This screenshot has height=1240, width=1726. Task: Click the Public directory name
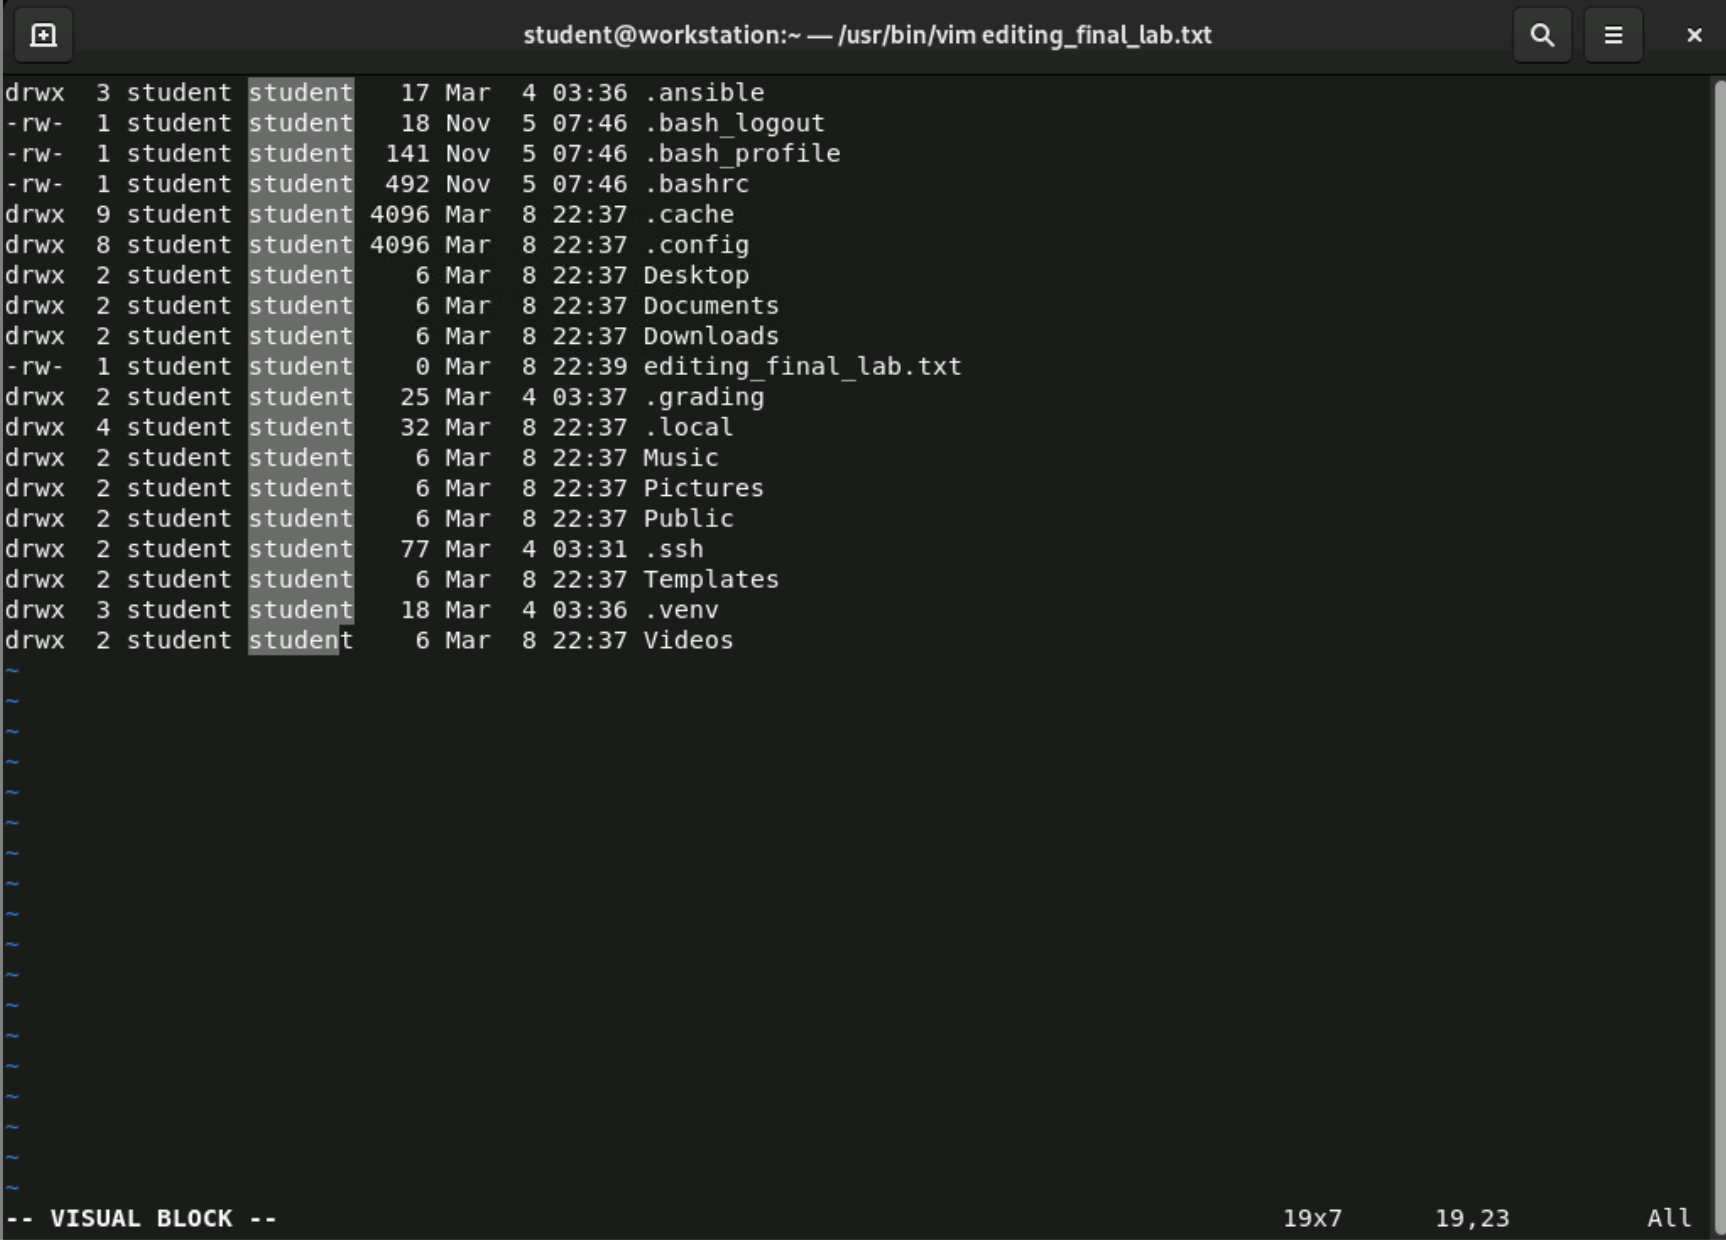(x=689, y=519)
